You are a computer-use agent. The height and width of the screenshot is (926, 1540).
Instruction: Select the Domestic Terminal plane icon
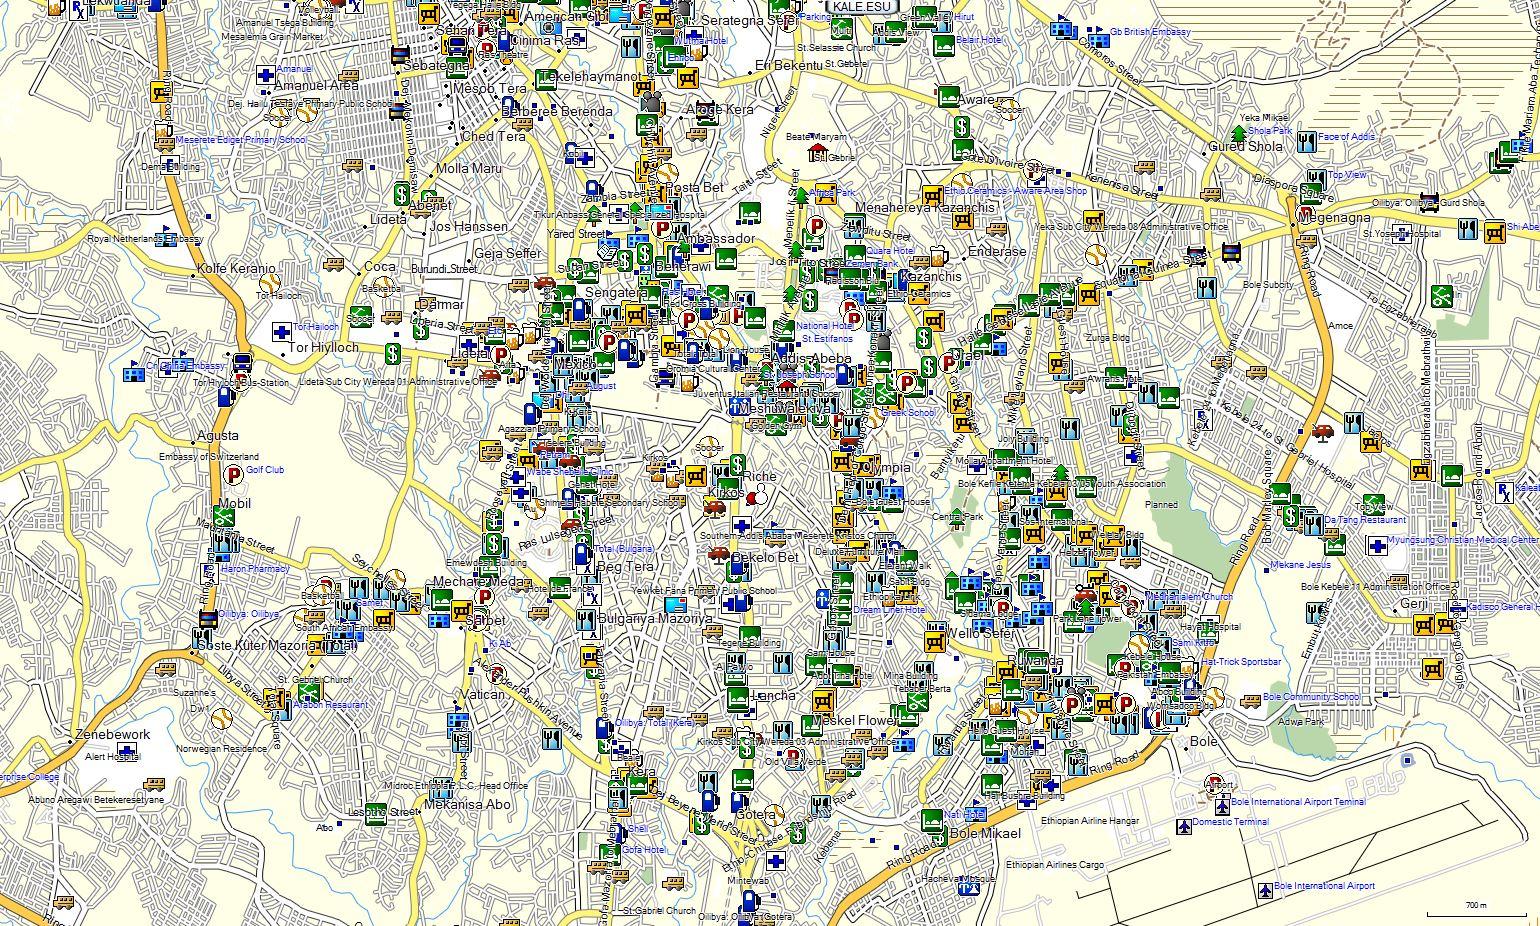(1184, 826)
